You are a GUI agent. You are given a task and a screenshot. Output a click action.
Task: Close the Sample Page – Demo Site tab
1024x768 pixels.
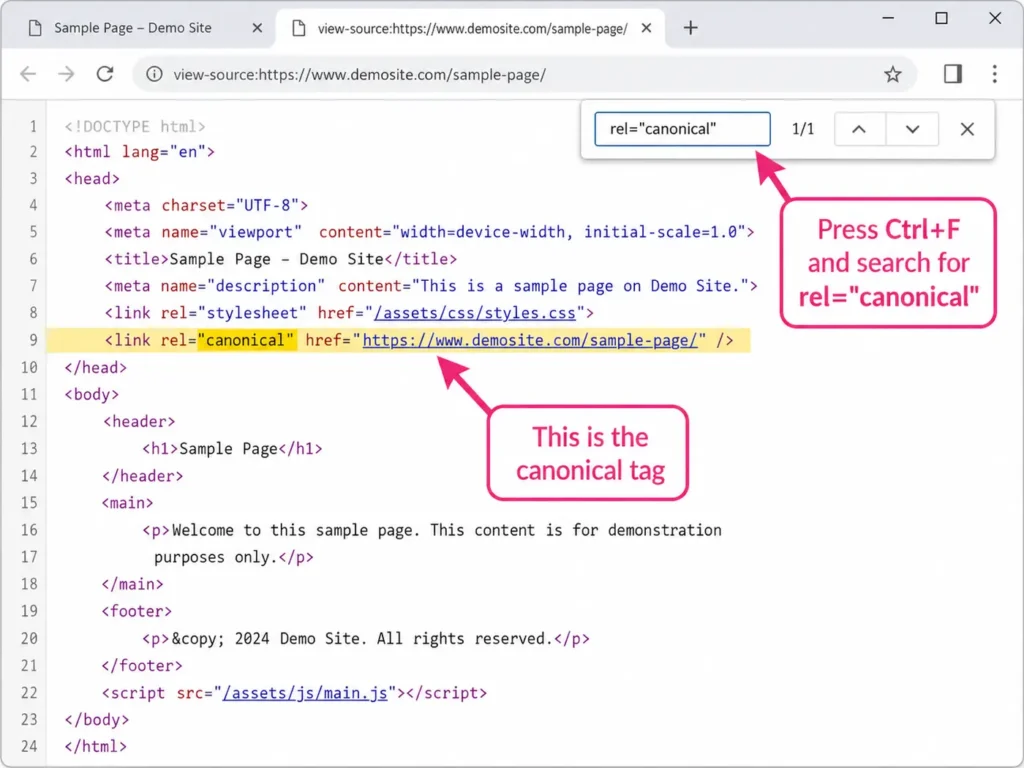coord(257,28)
